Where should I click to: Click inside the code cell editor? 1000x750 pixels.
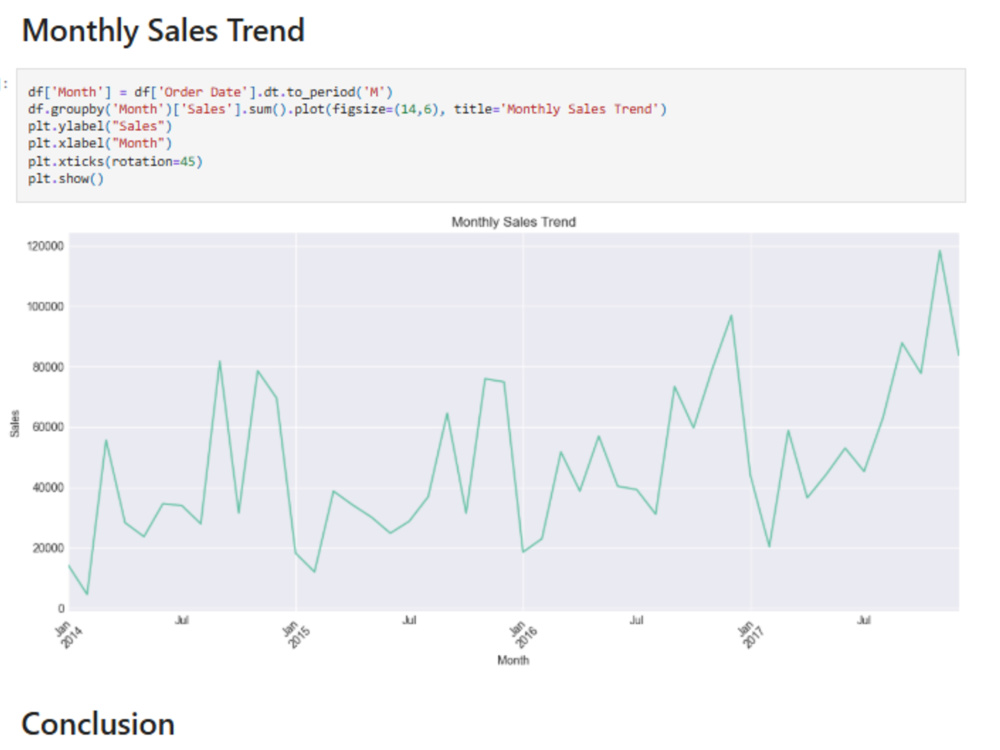490,135
